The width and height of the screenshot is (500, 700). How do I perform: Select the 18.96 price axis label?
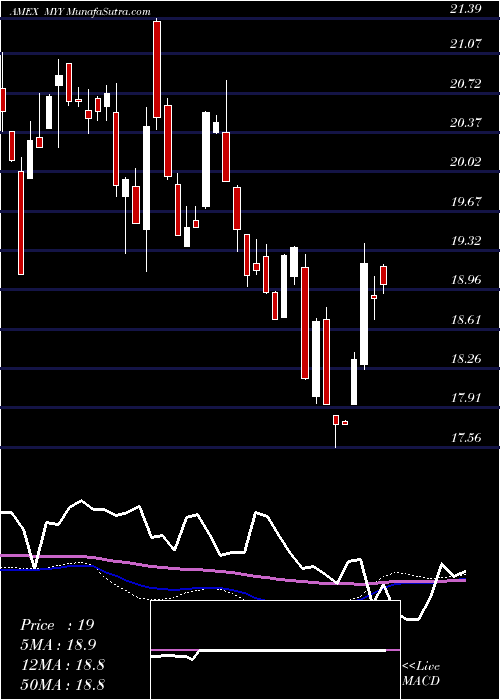click(466, 280)
